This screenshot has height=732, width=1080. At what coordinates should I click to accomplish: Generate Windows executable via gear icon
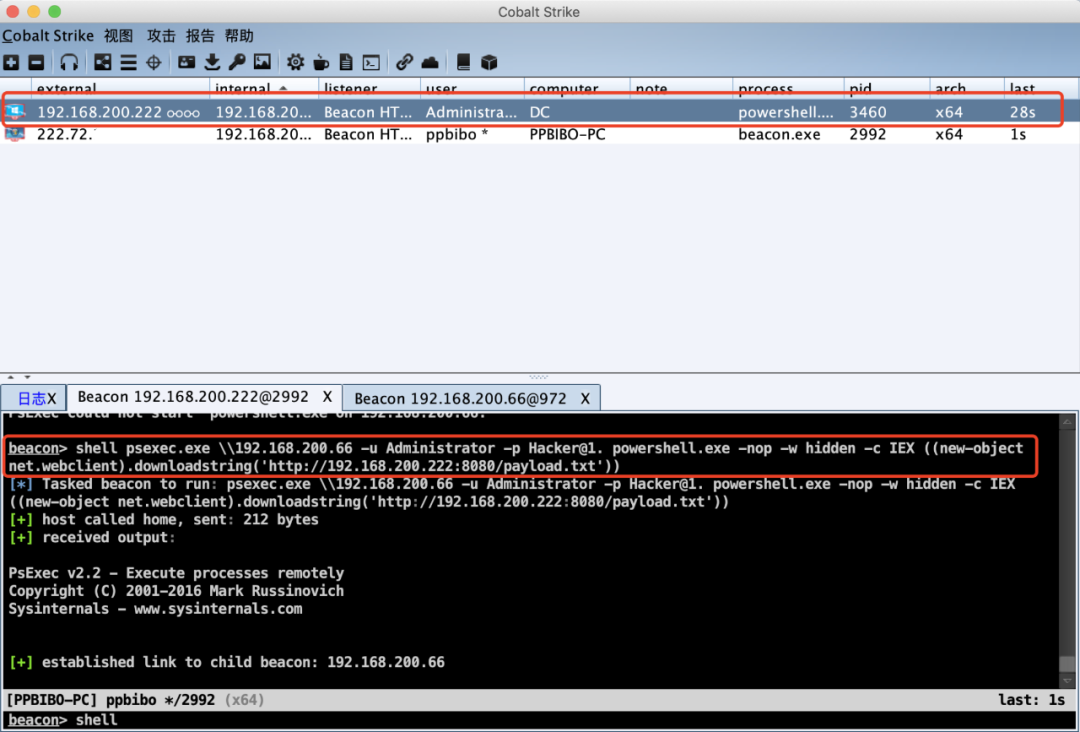pyautogui.click(x=295, y=63)
